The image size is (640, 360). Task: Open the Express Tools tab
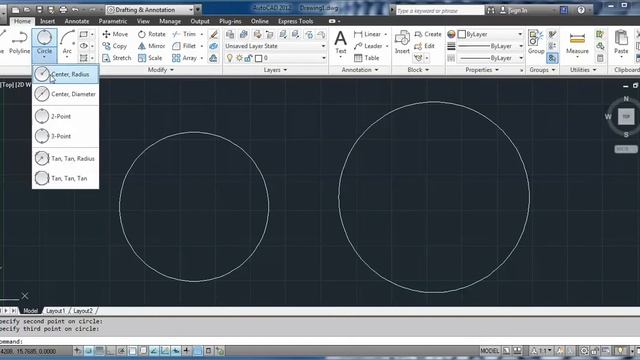click(296, 21)
